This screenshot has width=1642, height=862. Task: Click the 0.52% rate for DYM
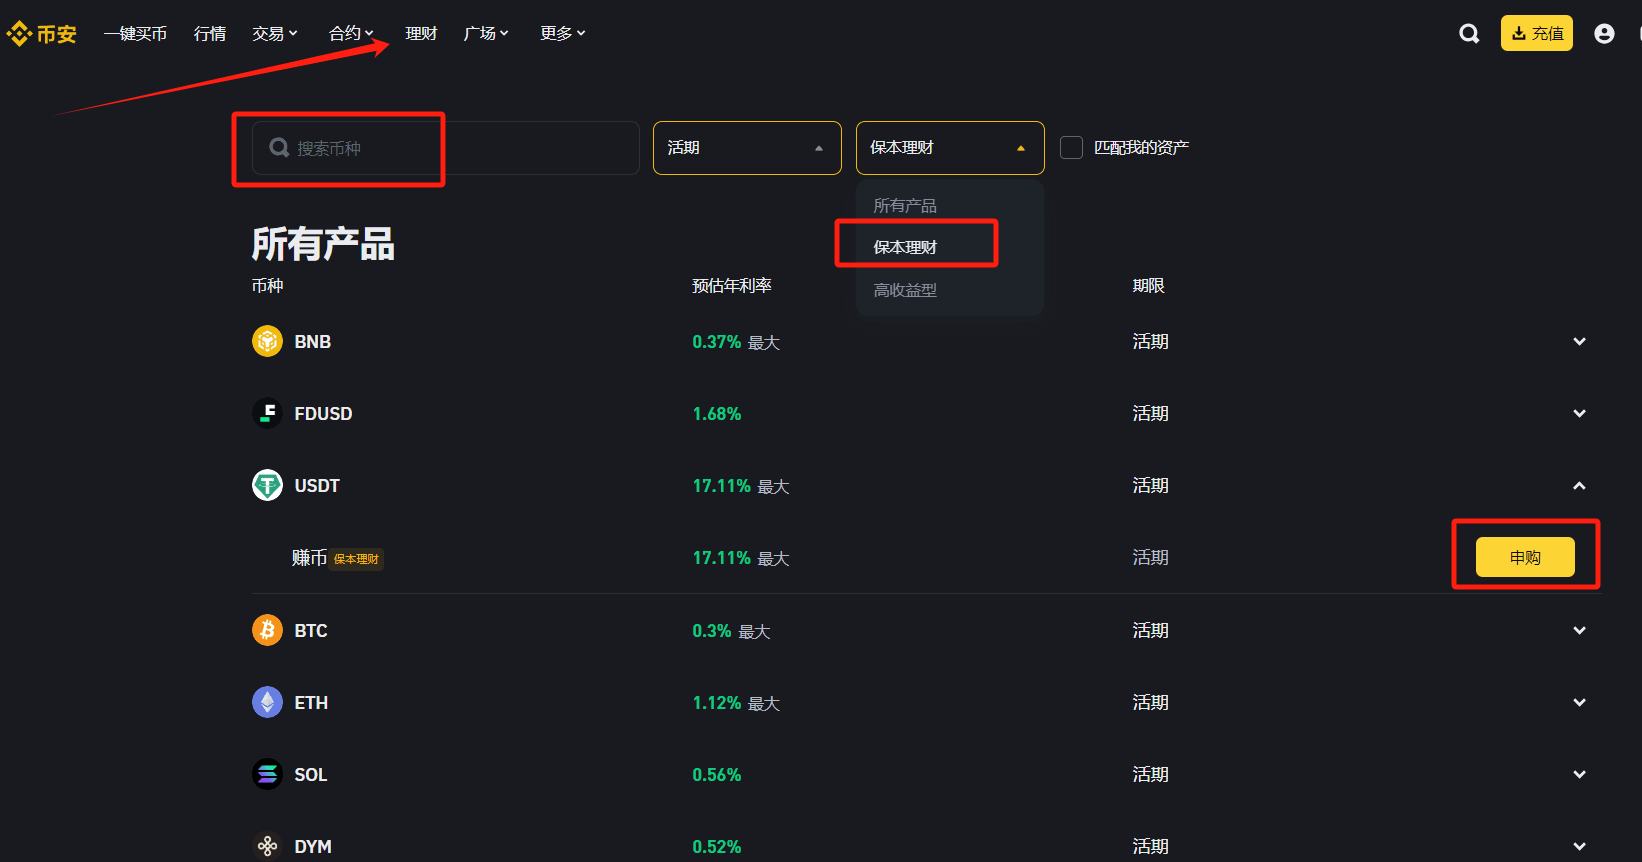717,847
